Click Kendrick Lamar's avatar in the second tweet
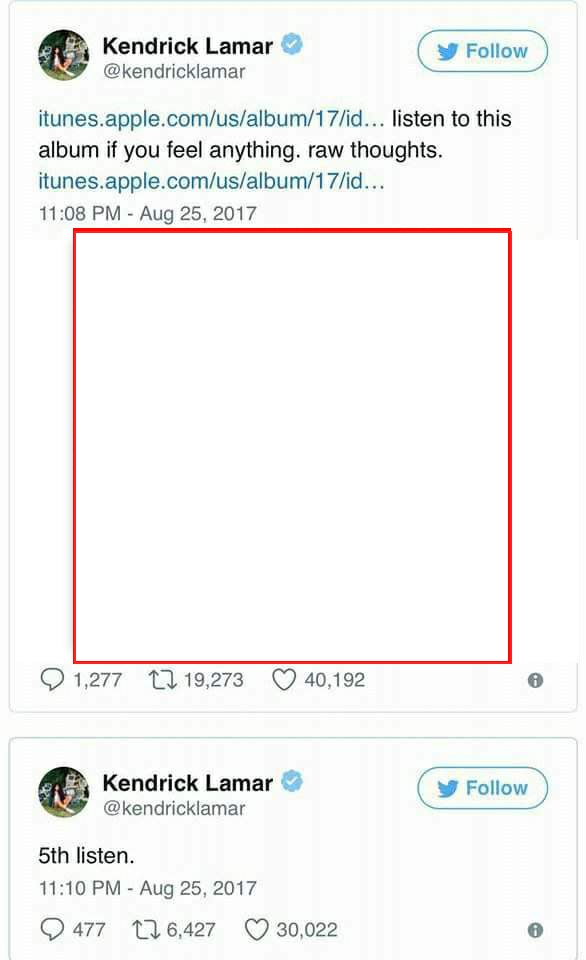 [x=64, y=792]
